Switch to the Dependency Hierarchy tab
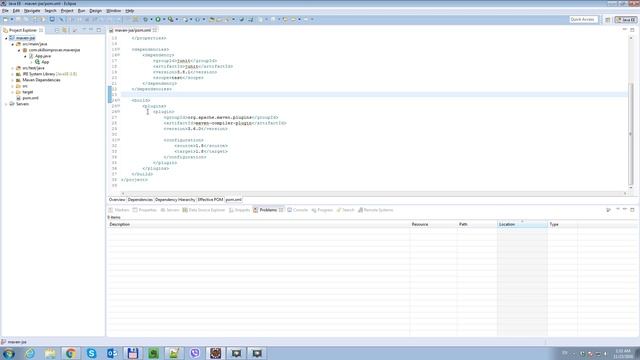Screen dimensions: 640x360 (x=175, y=200)
